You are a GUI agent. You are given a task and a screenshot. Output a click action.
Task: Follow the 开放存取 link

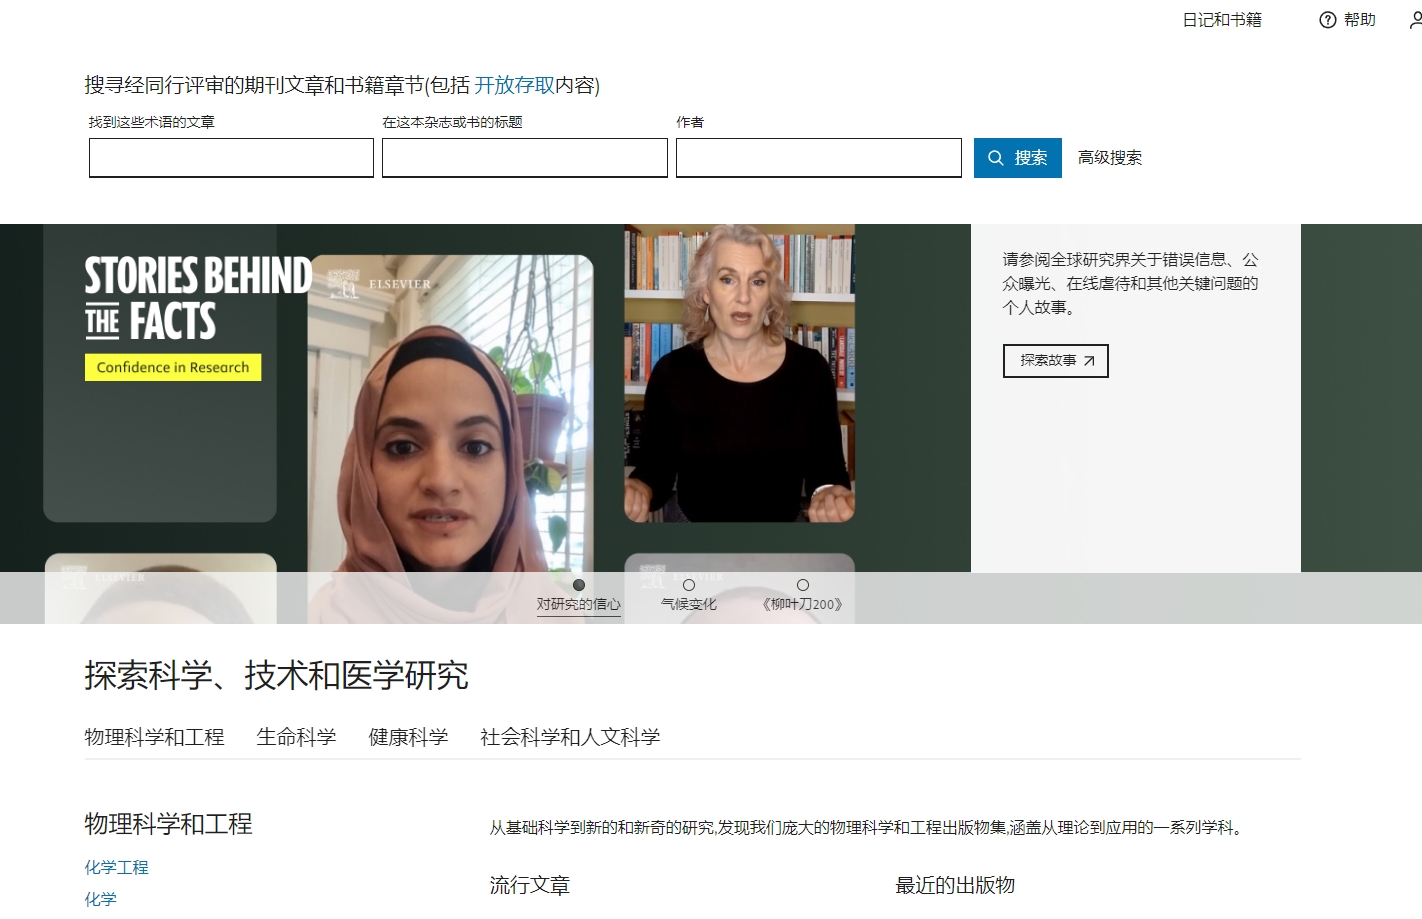pos(514,85)
